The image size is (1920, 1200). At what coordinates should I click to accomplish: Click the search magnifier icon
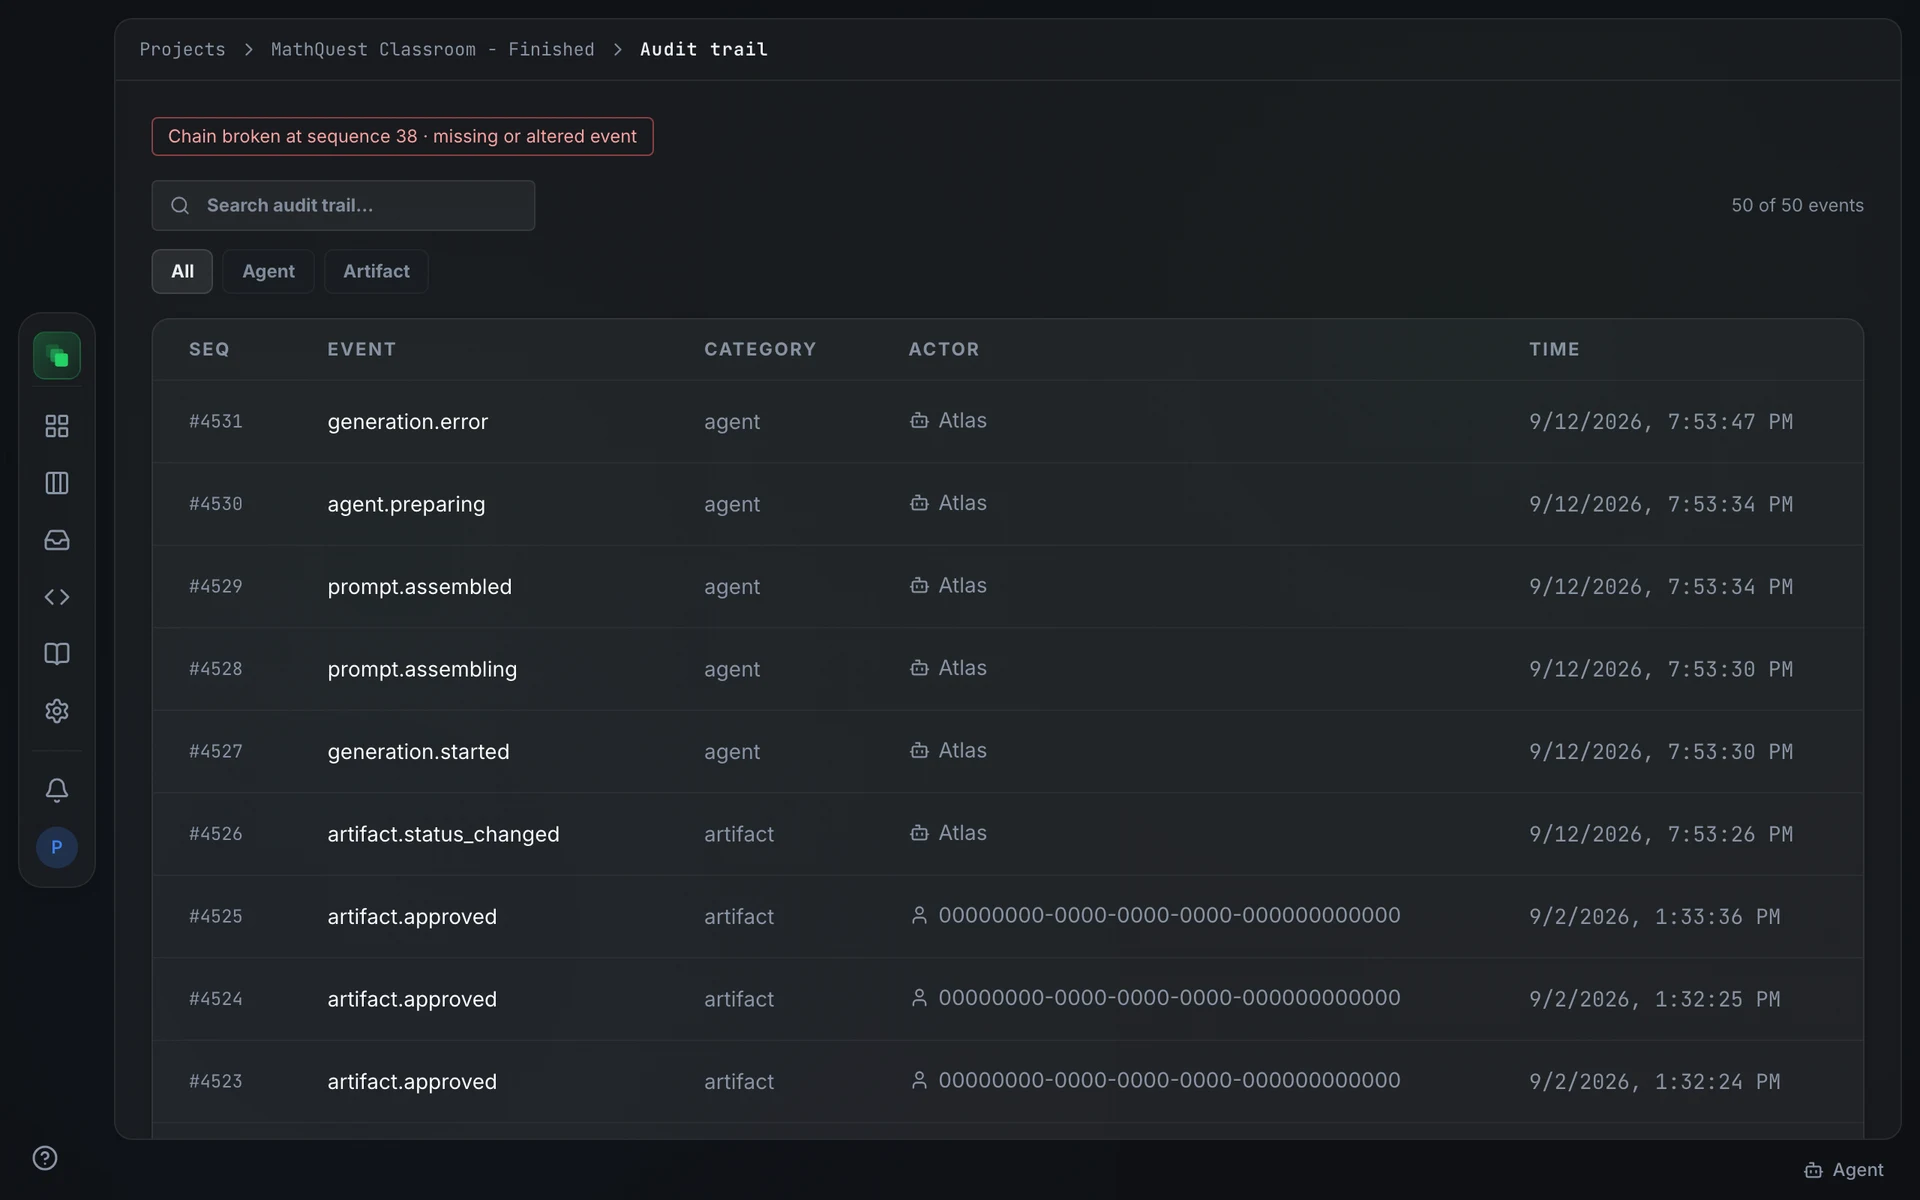tap(180, 205)
